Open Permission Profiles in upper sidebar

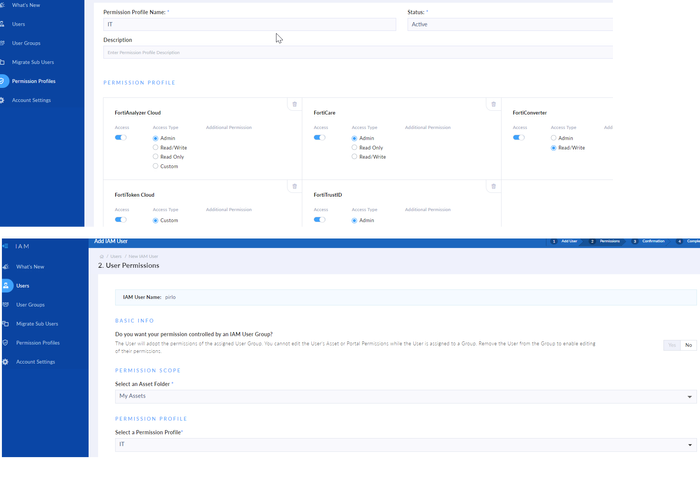33,81
